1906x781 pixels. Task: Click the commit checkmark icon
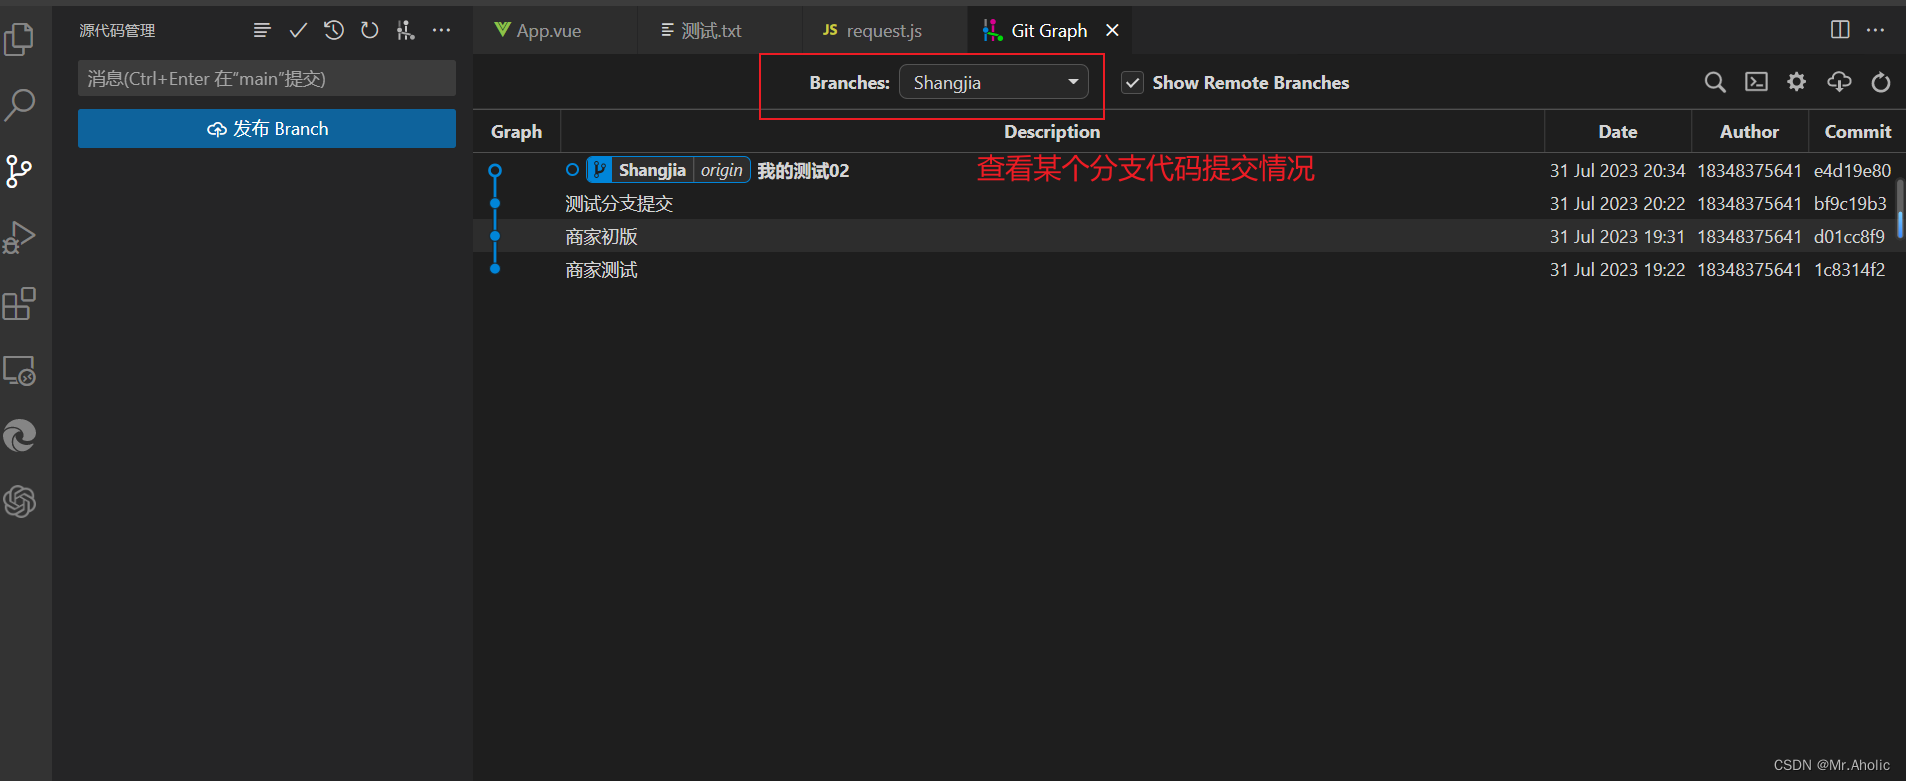point(298,31)
